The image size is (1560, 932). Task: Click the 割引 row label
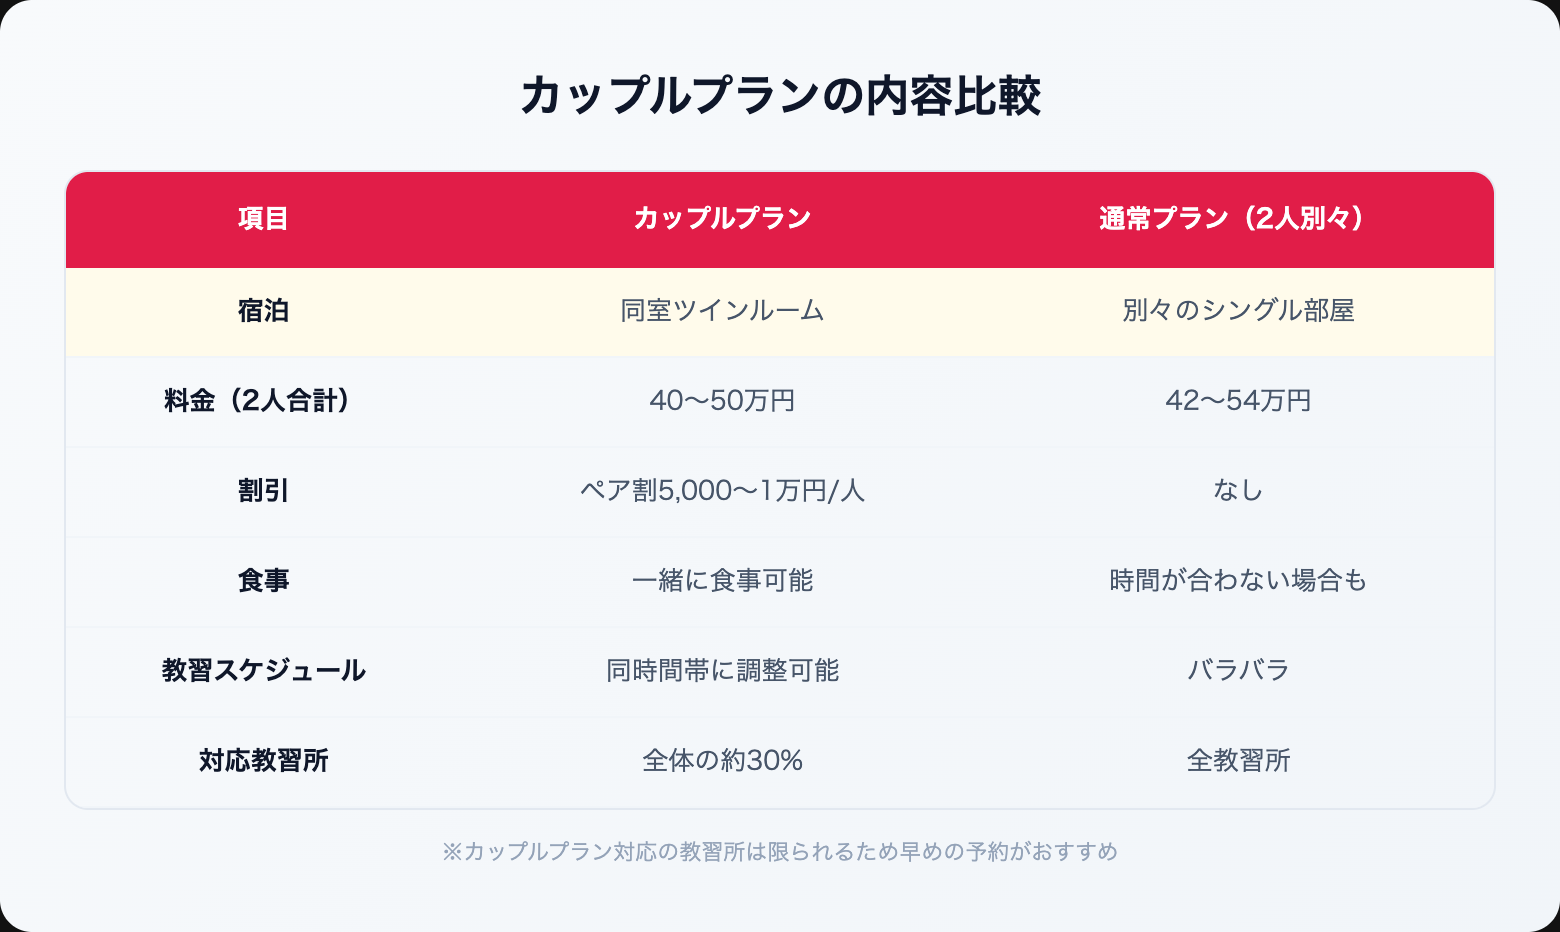(264, 491)
